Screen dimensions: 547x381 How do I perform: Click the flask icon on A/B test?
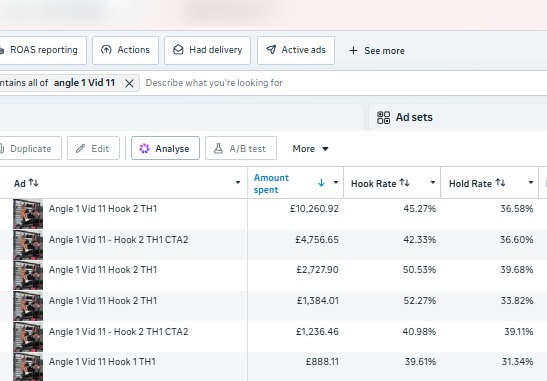(218, 149)
